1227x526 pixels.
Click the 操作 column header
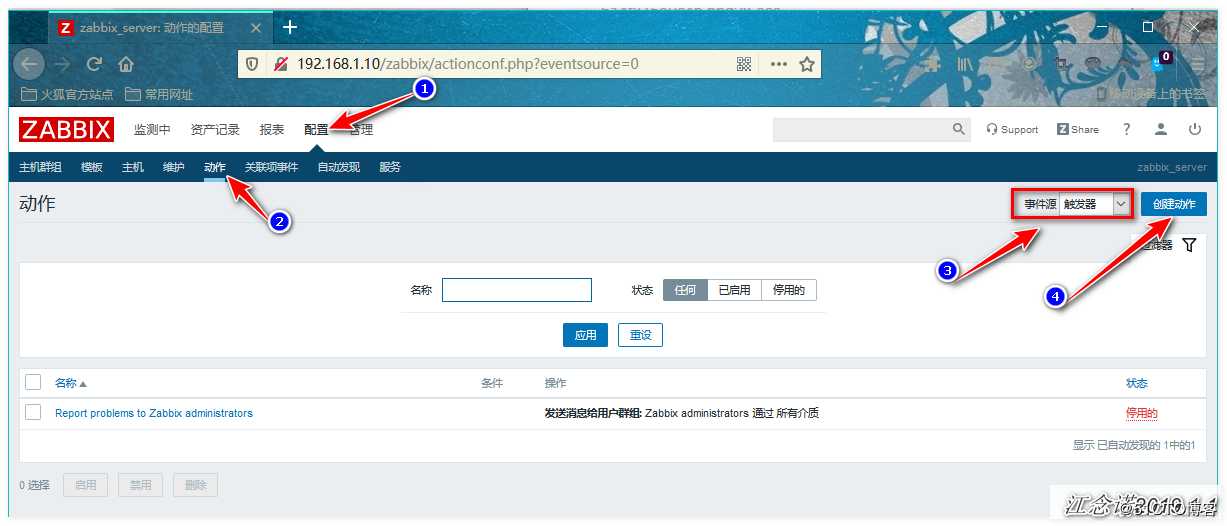tap(555, 383)
